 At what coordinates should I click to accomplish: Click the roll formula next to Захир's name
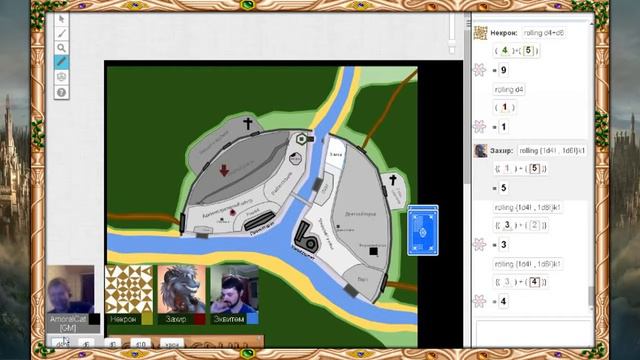(552, 151)
